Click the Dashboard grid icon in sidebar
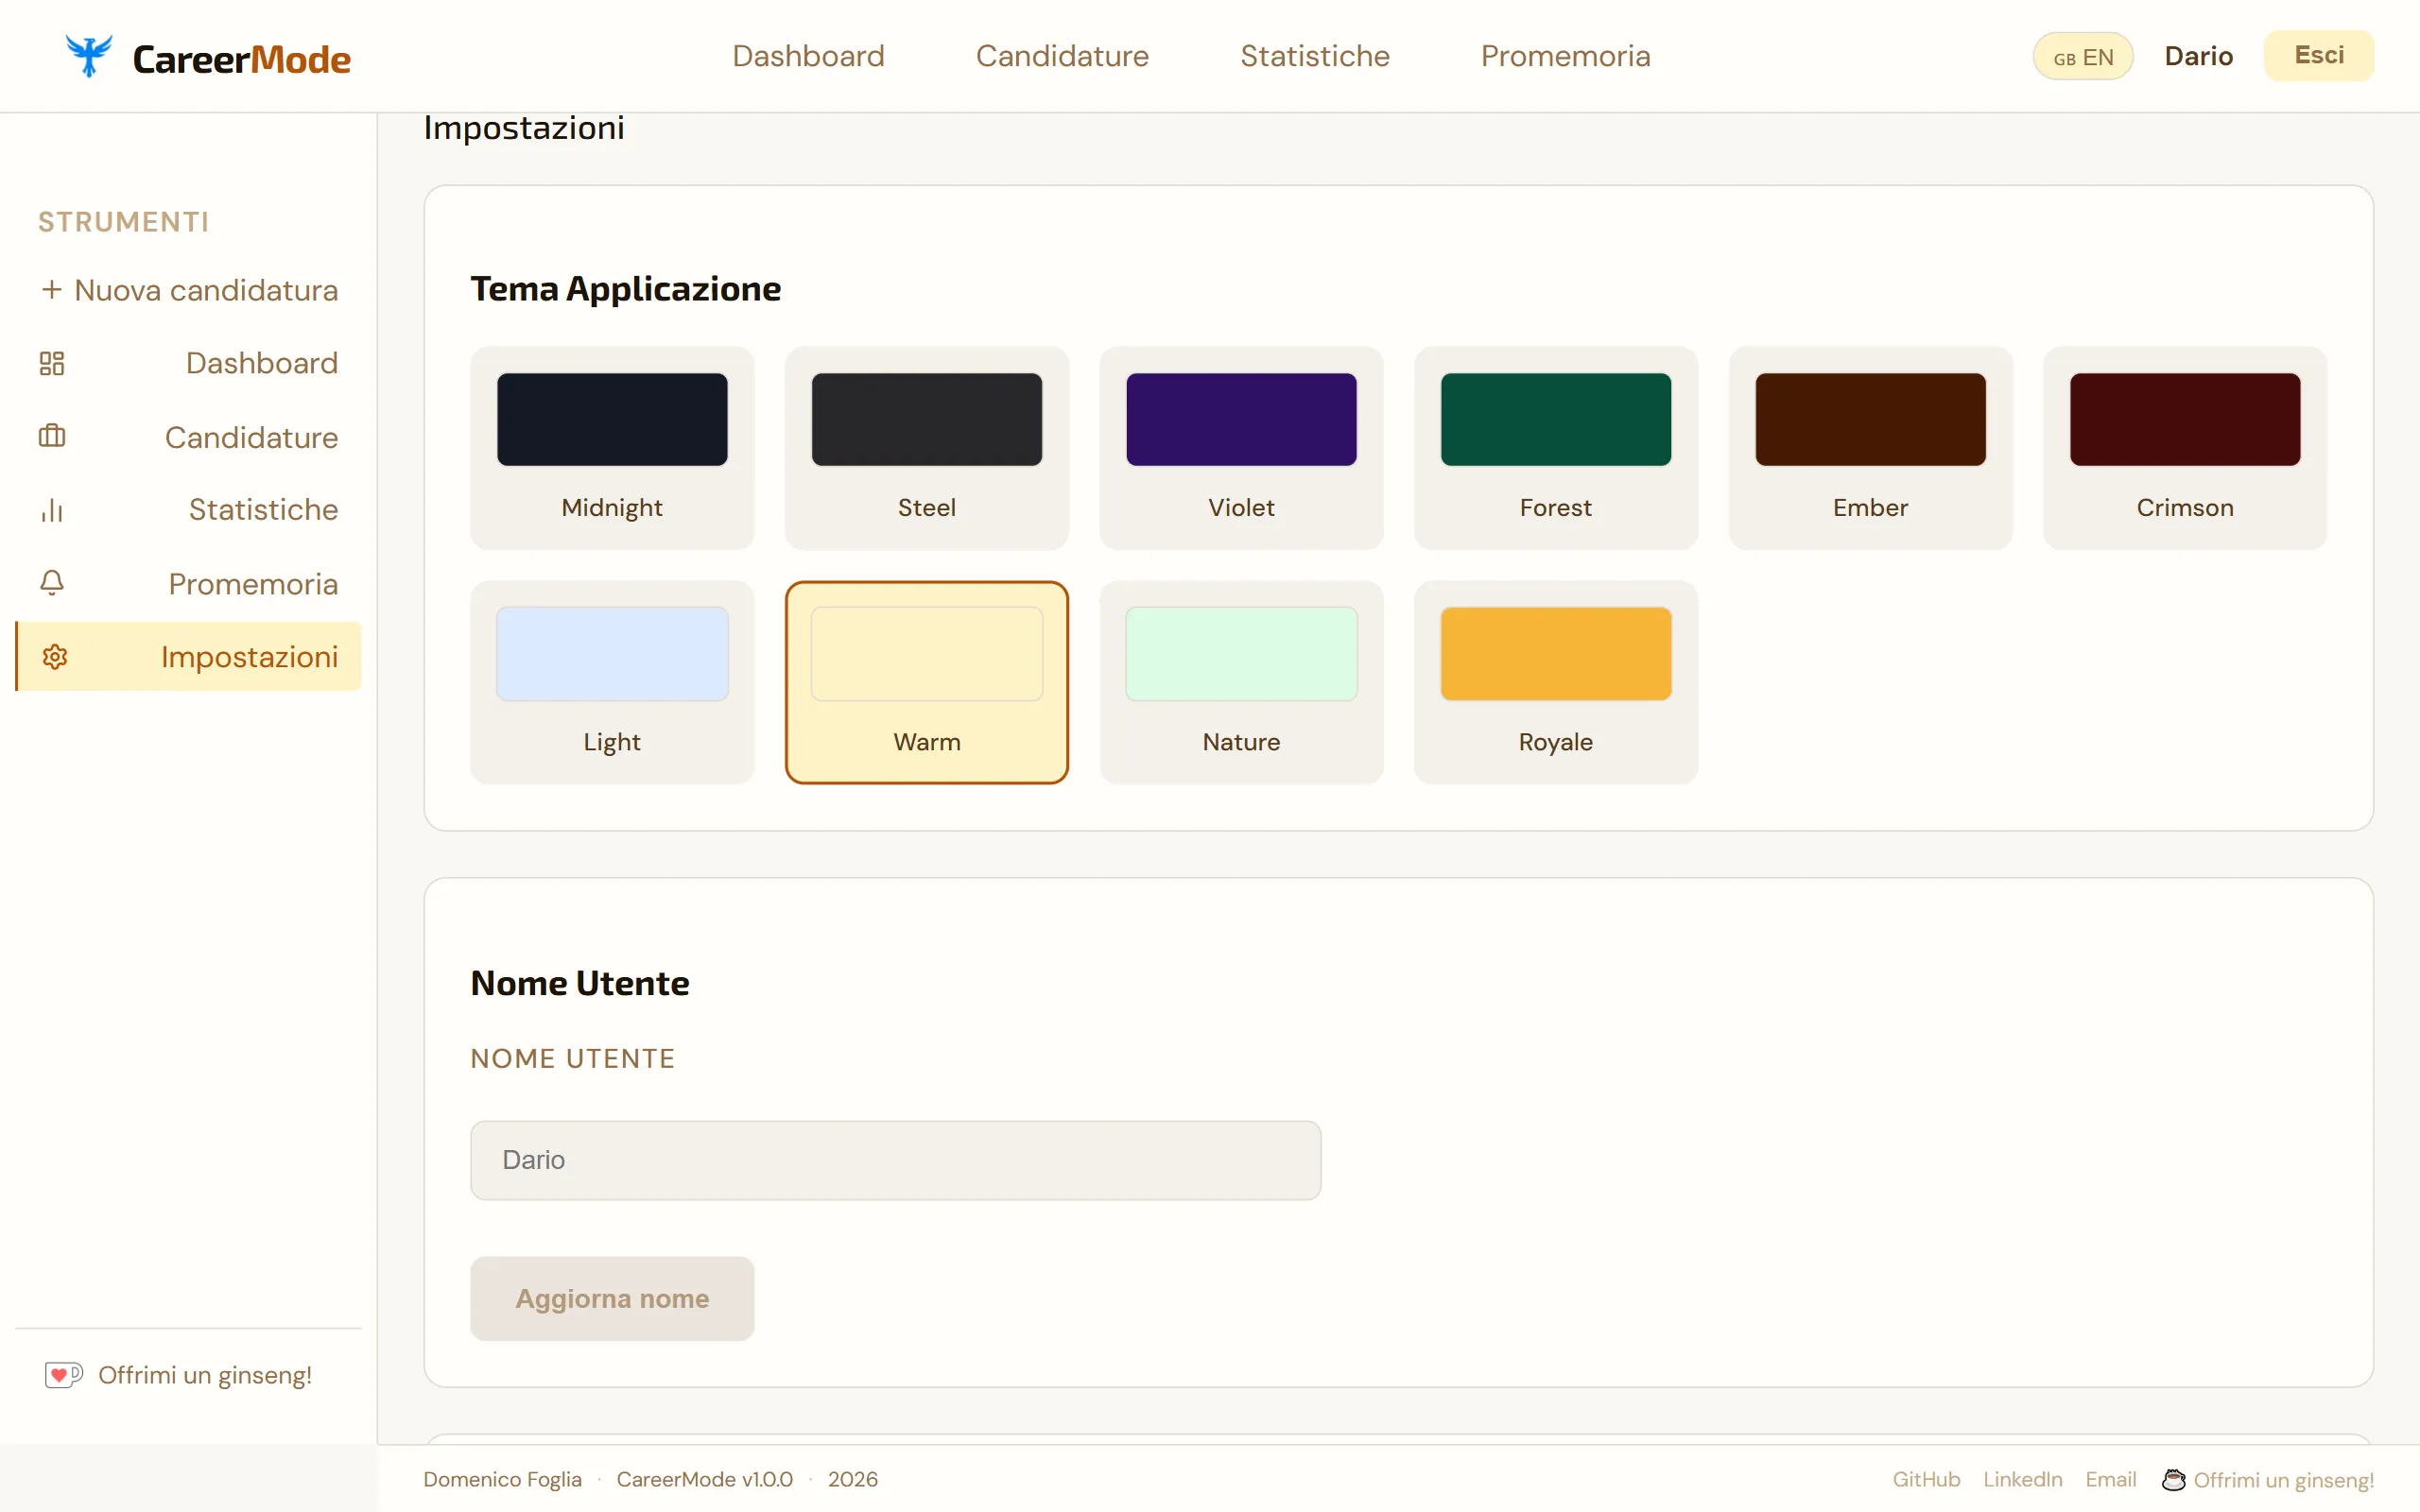The width and height of the screenshot is (2420, 1512). click(52, 363)
